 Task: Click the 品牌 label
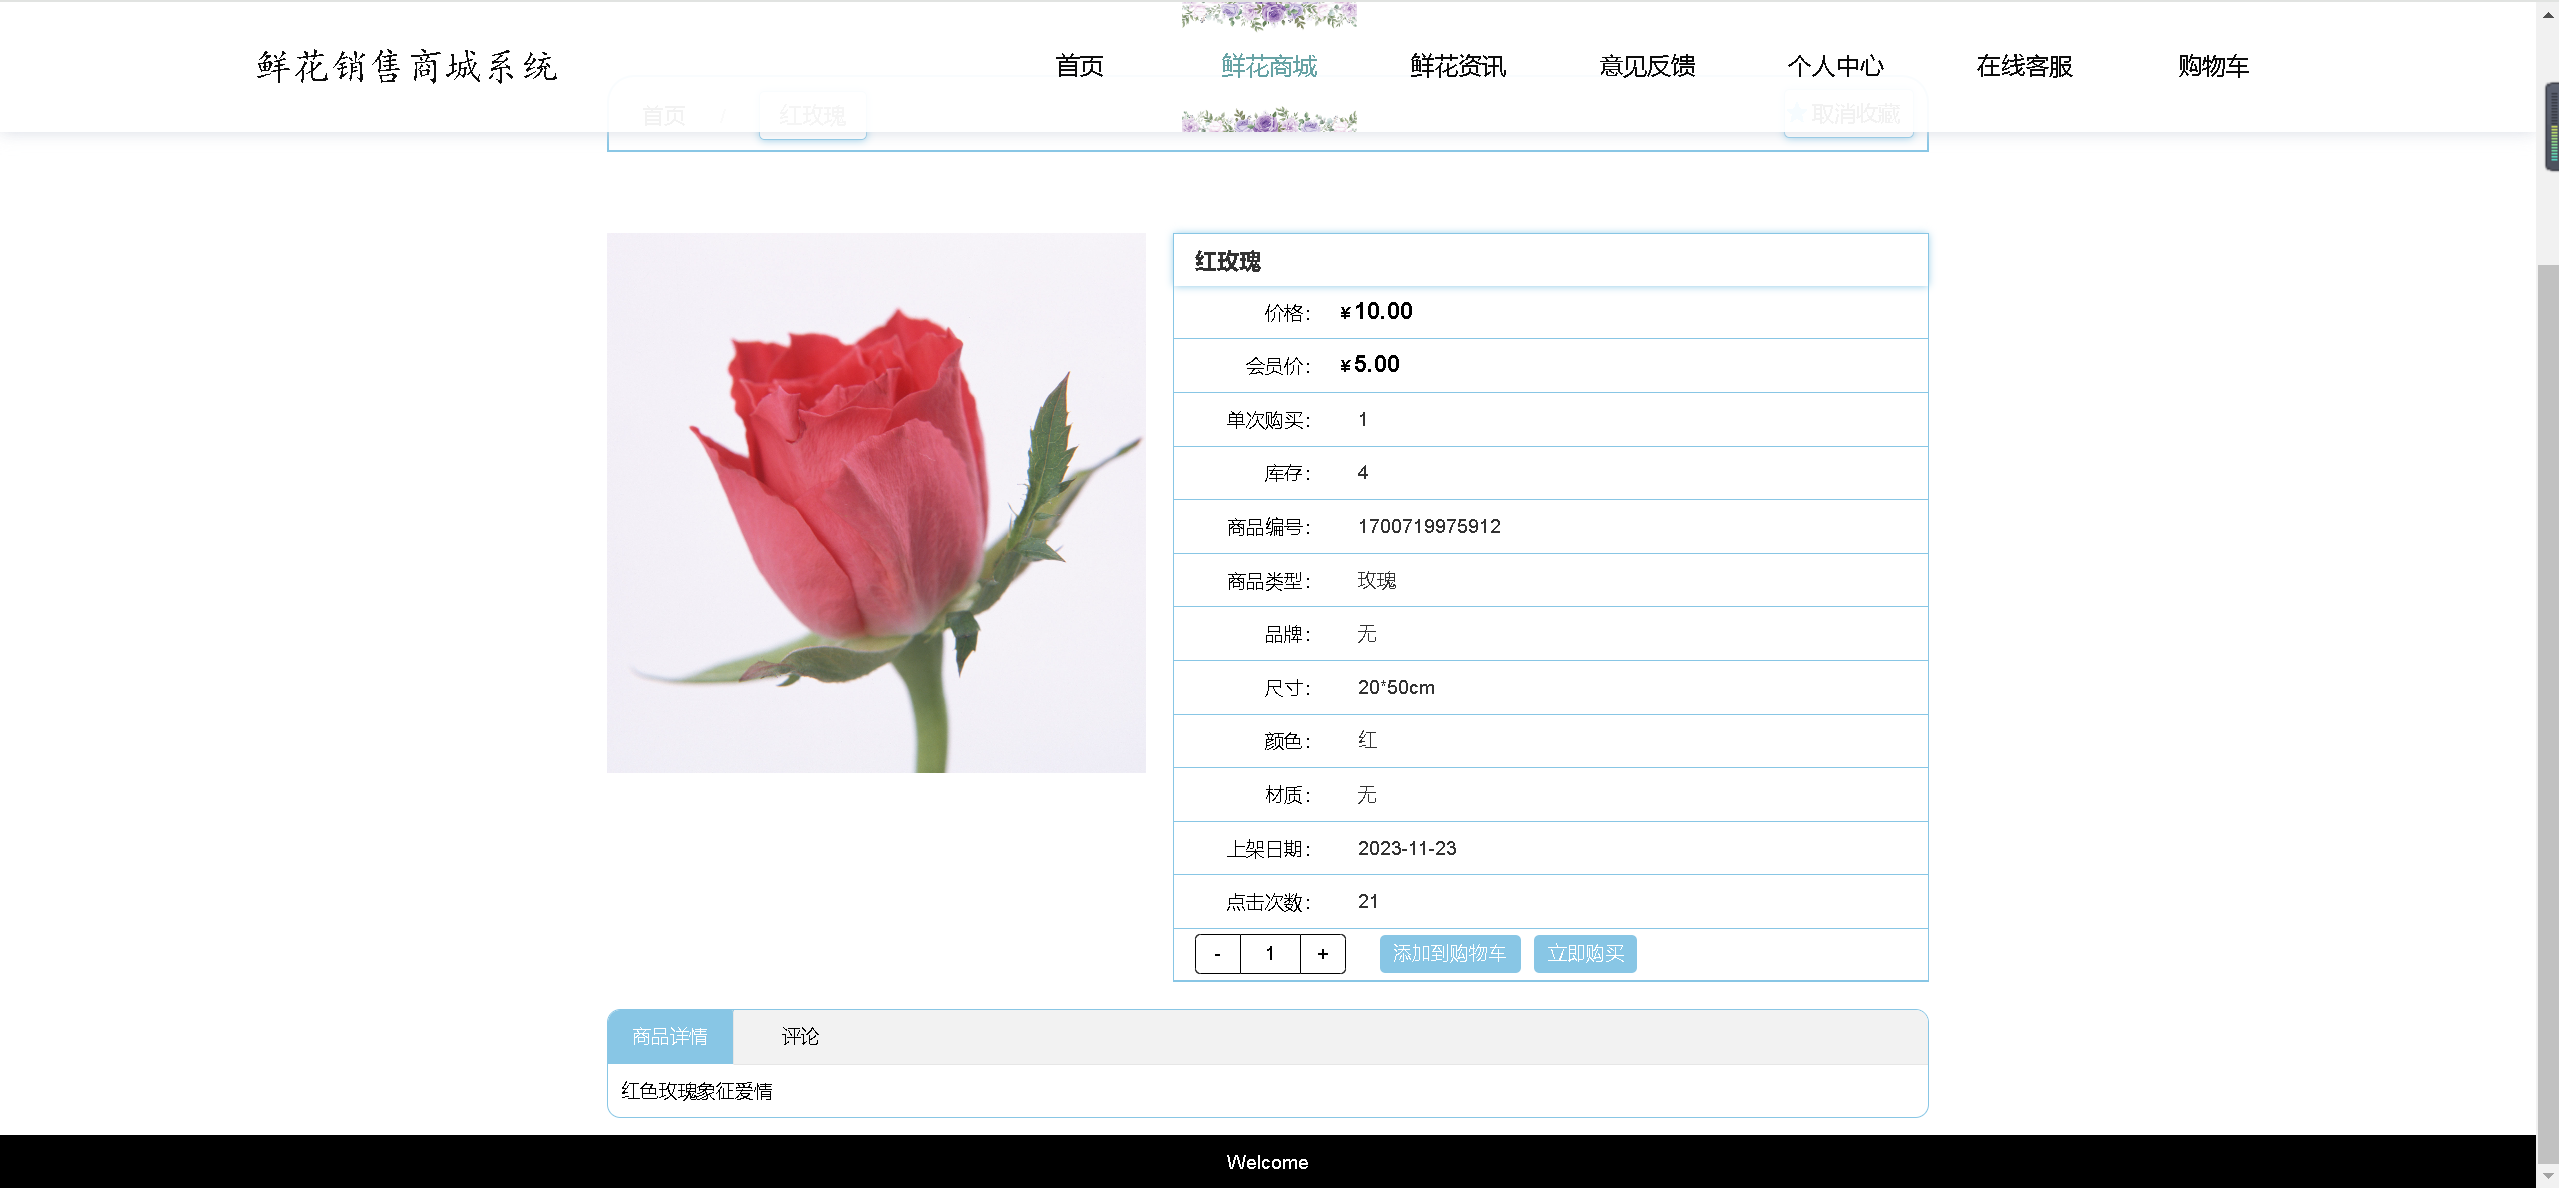coord(1287,635)
